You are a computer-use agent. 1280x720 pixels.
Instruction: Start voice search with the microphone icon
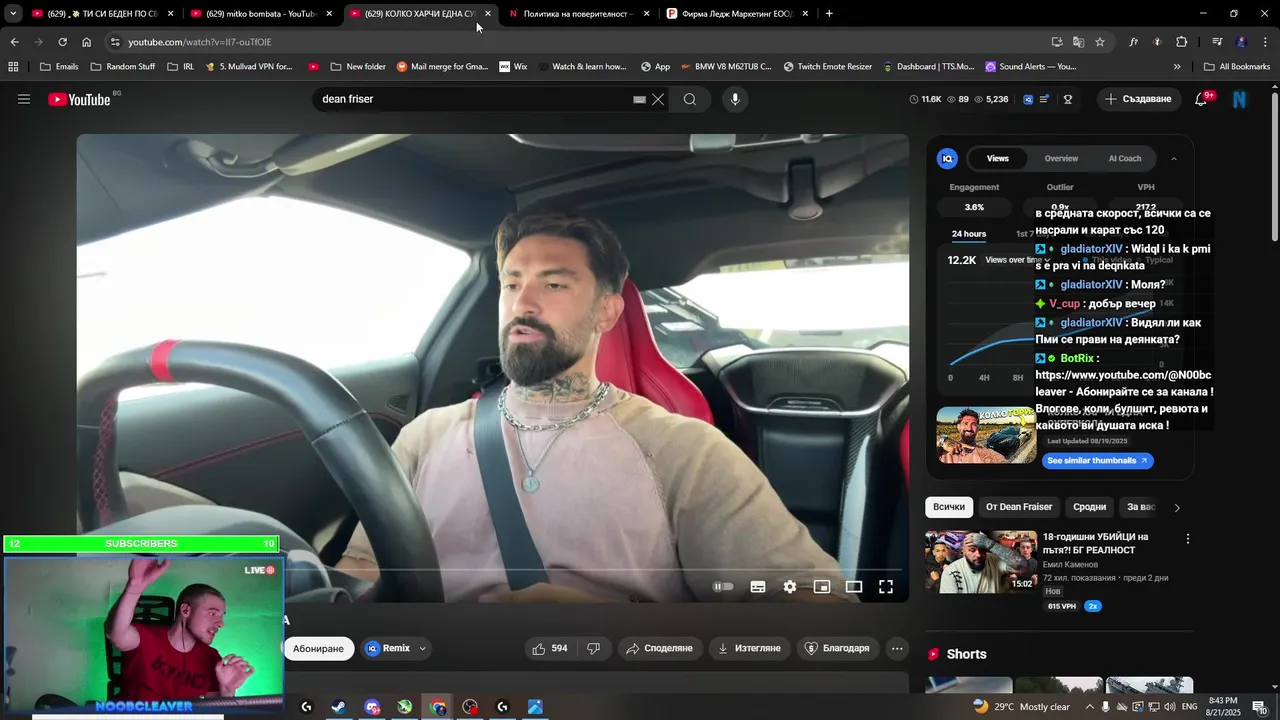(x=735, y=99)
